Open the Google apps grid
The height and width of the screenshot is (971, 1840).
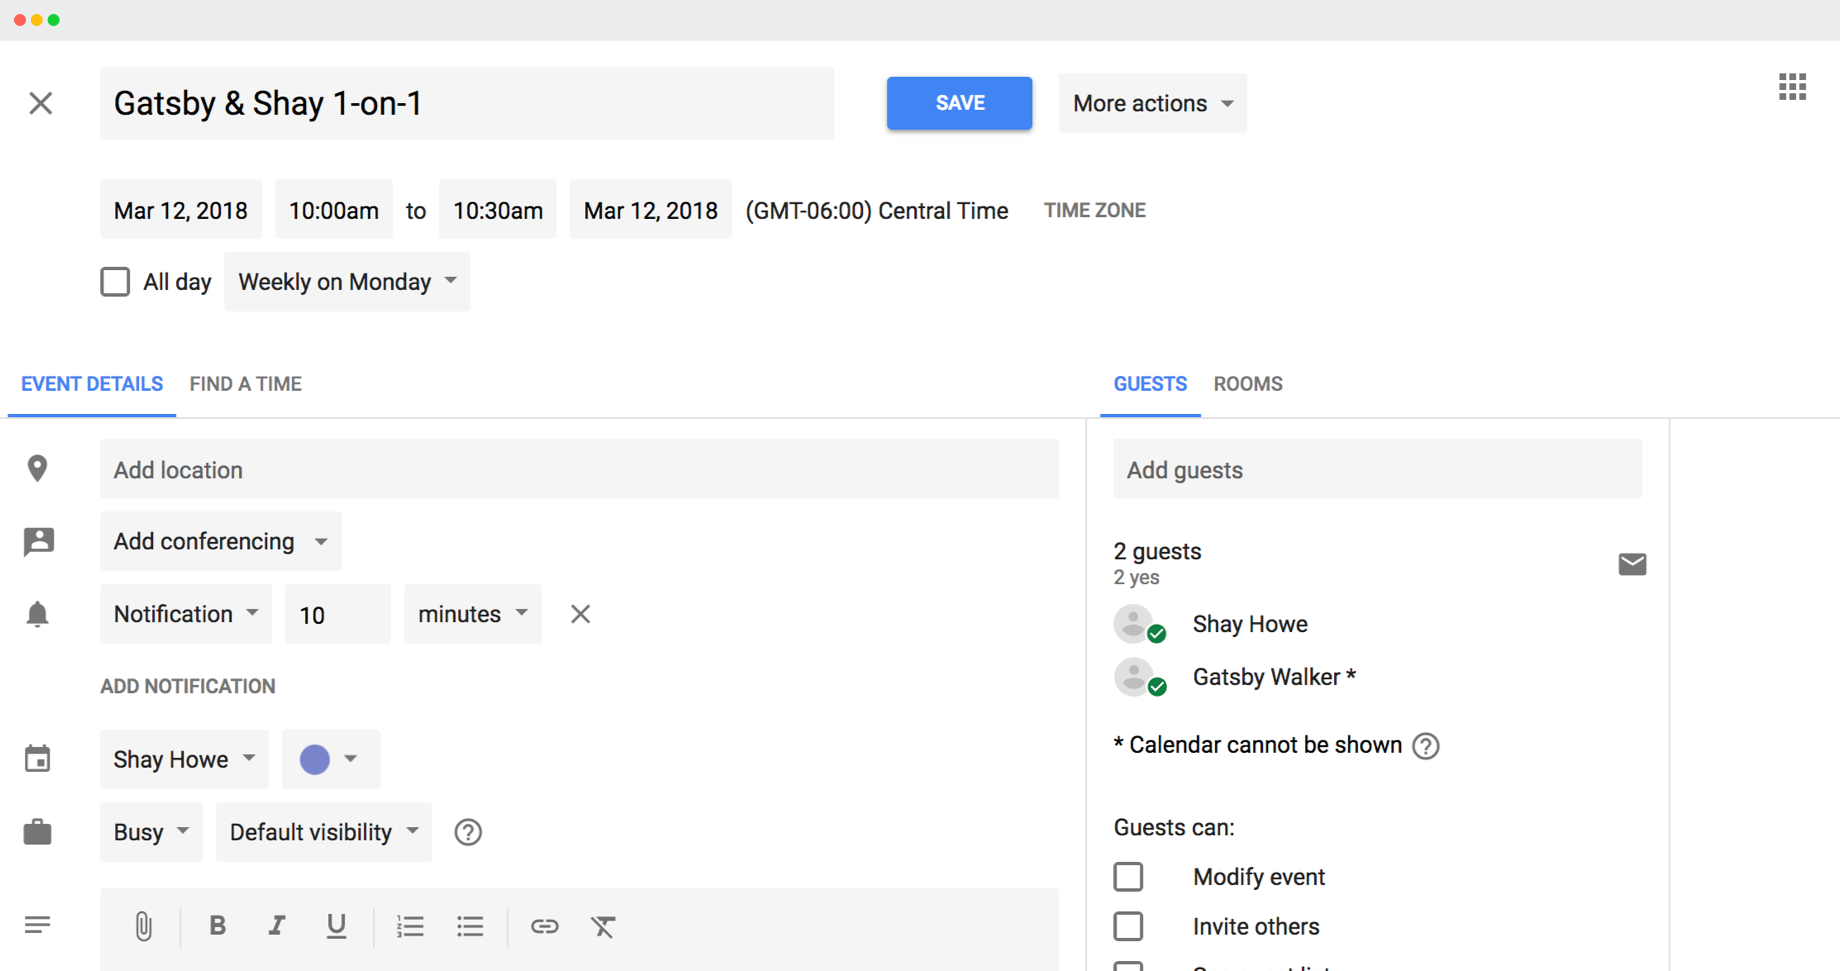1792,87
